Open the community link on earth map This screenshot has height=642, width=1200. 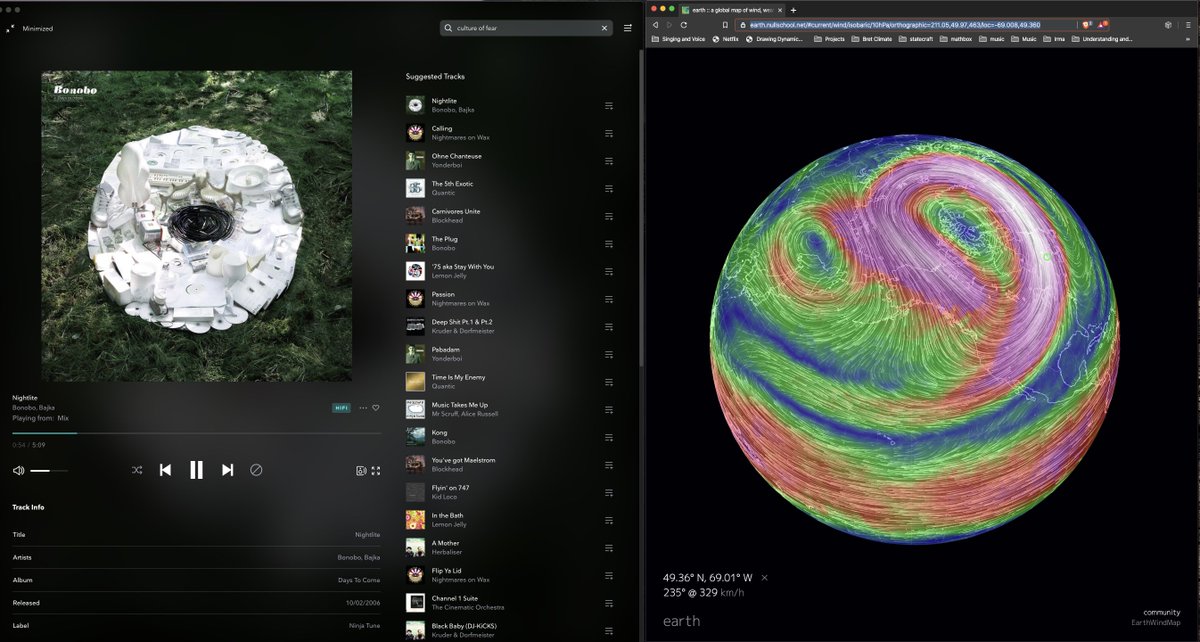pos(1163,612)
